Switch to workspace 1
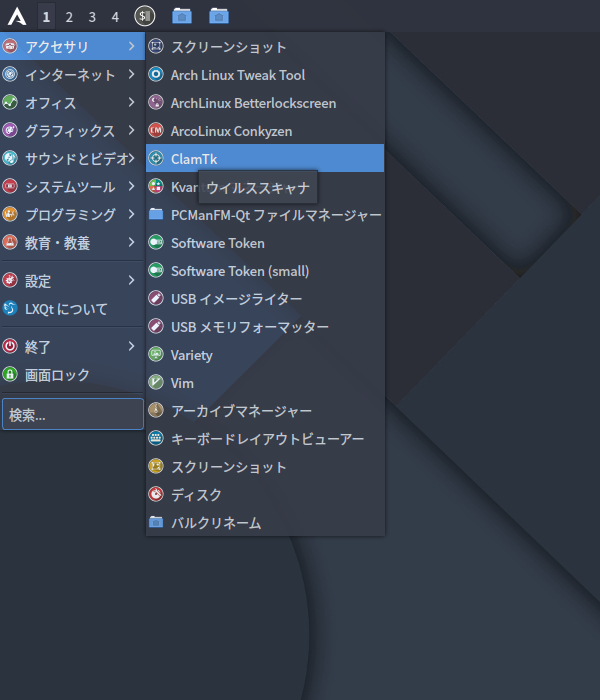 (x=46, y=17)
